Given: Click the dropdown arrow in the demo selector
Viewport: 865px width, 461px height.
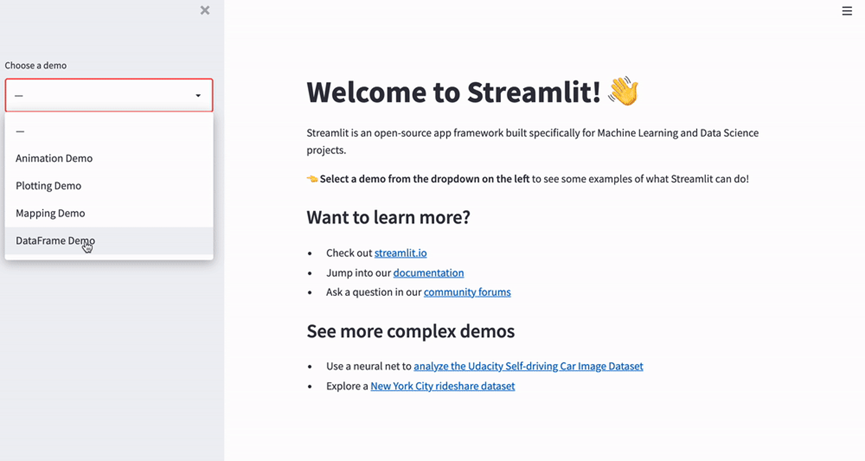Looking at the screenshot, I should pyautogui.click(x=198, y=96).
